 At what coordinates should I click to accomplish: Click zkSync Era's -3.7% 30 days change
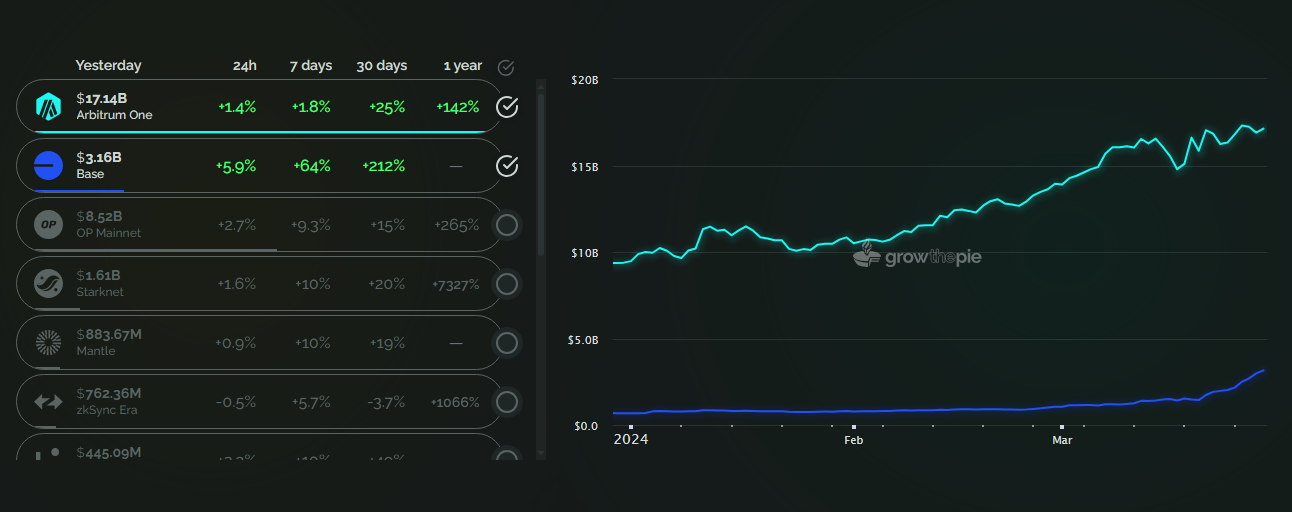(x=386, y=402)
